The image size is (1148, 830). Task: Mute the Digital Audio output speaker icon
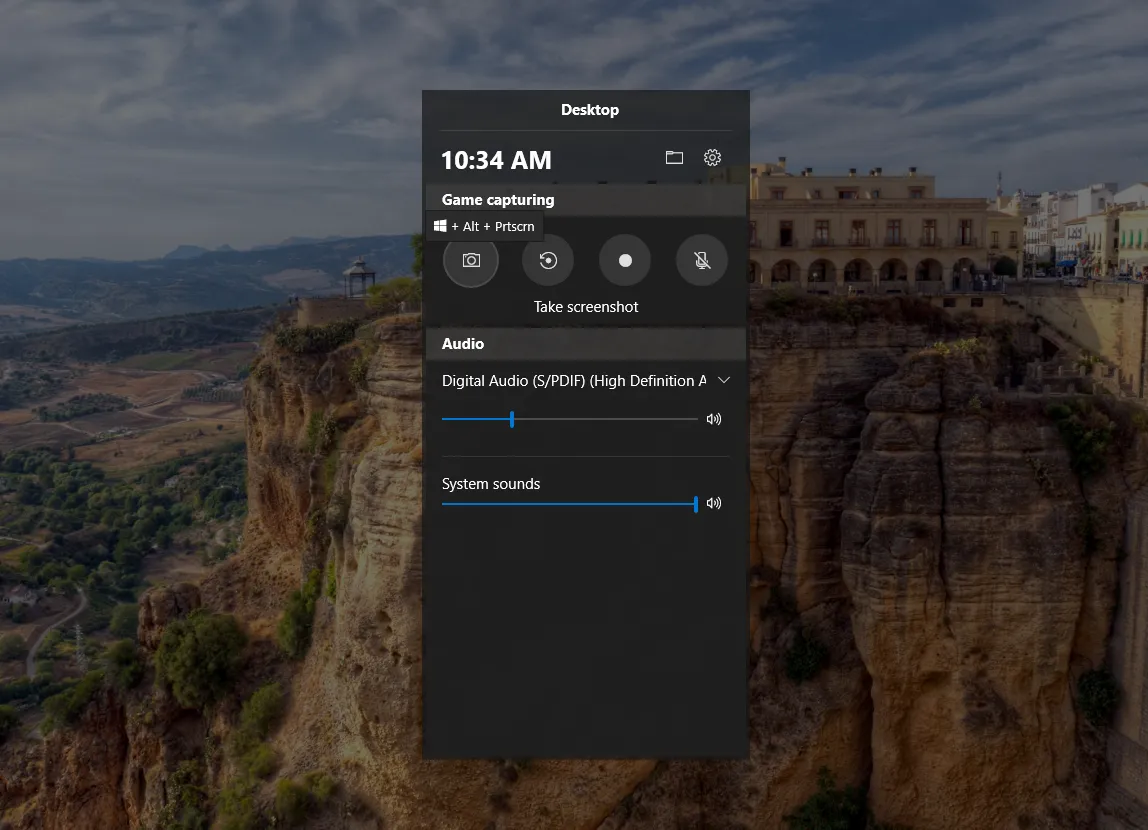(x=713, y=419)
